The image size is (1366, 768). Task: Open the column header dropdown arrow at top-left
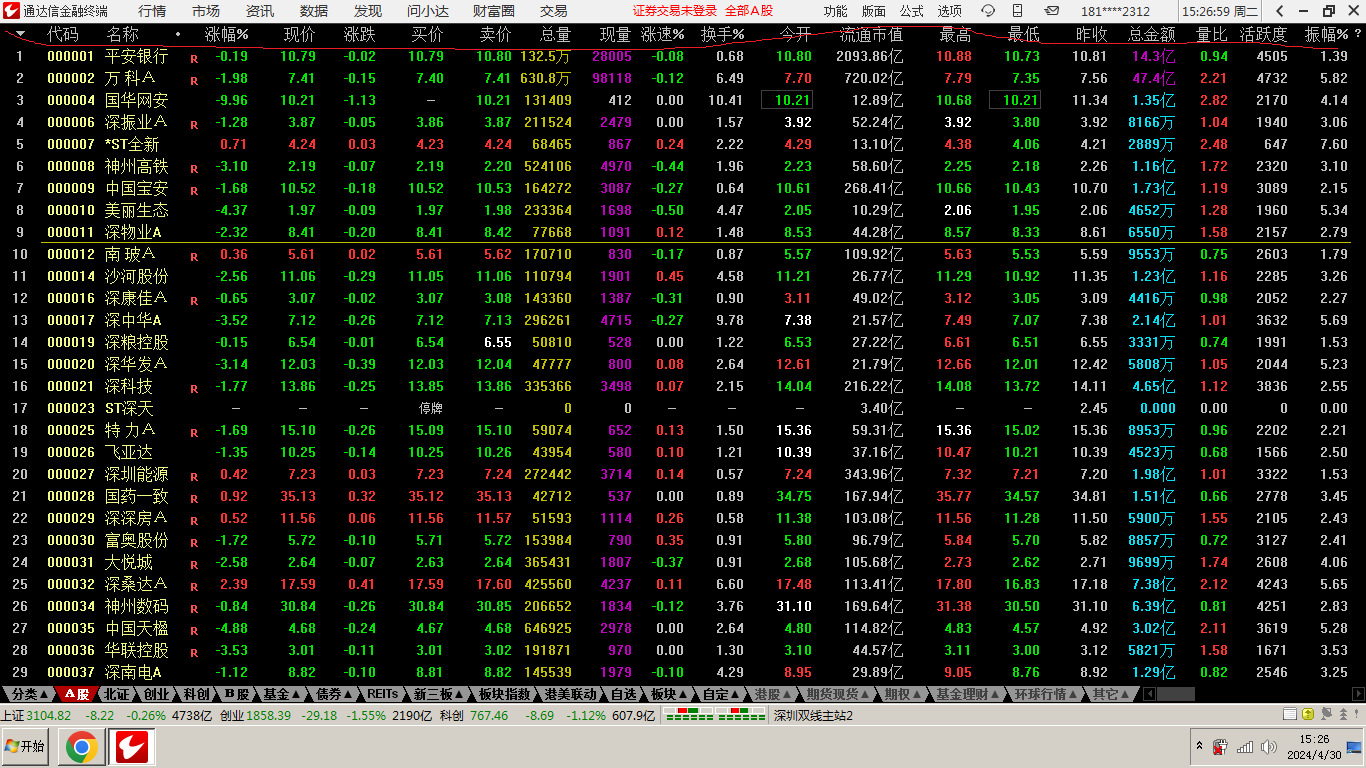pyautogui.click(x=20, y=34)
